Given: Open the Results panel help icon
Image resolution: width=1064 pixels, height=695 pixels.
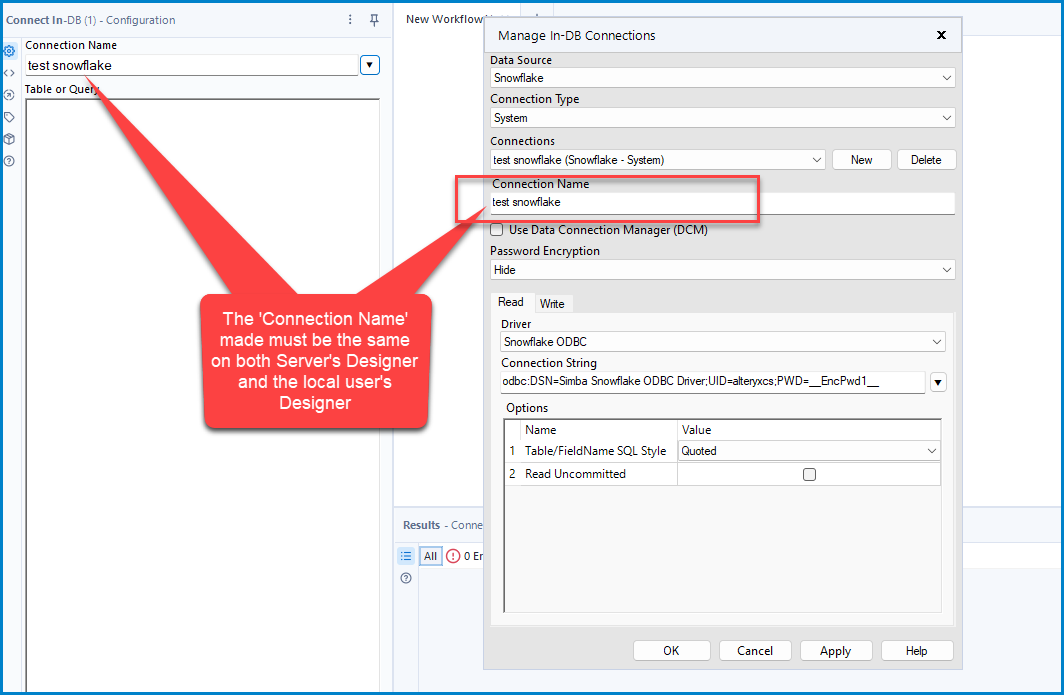Looking at the screenshot, I should 406,578.
